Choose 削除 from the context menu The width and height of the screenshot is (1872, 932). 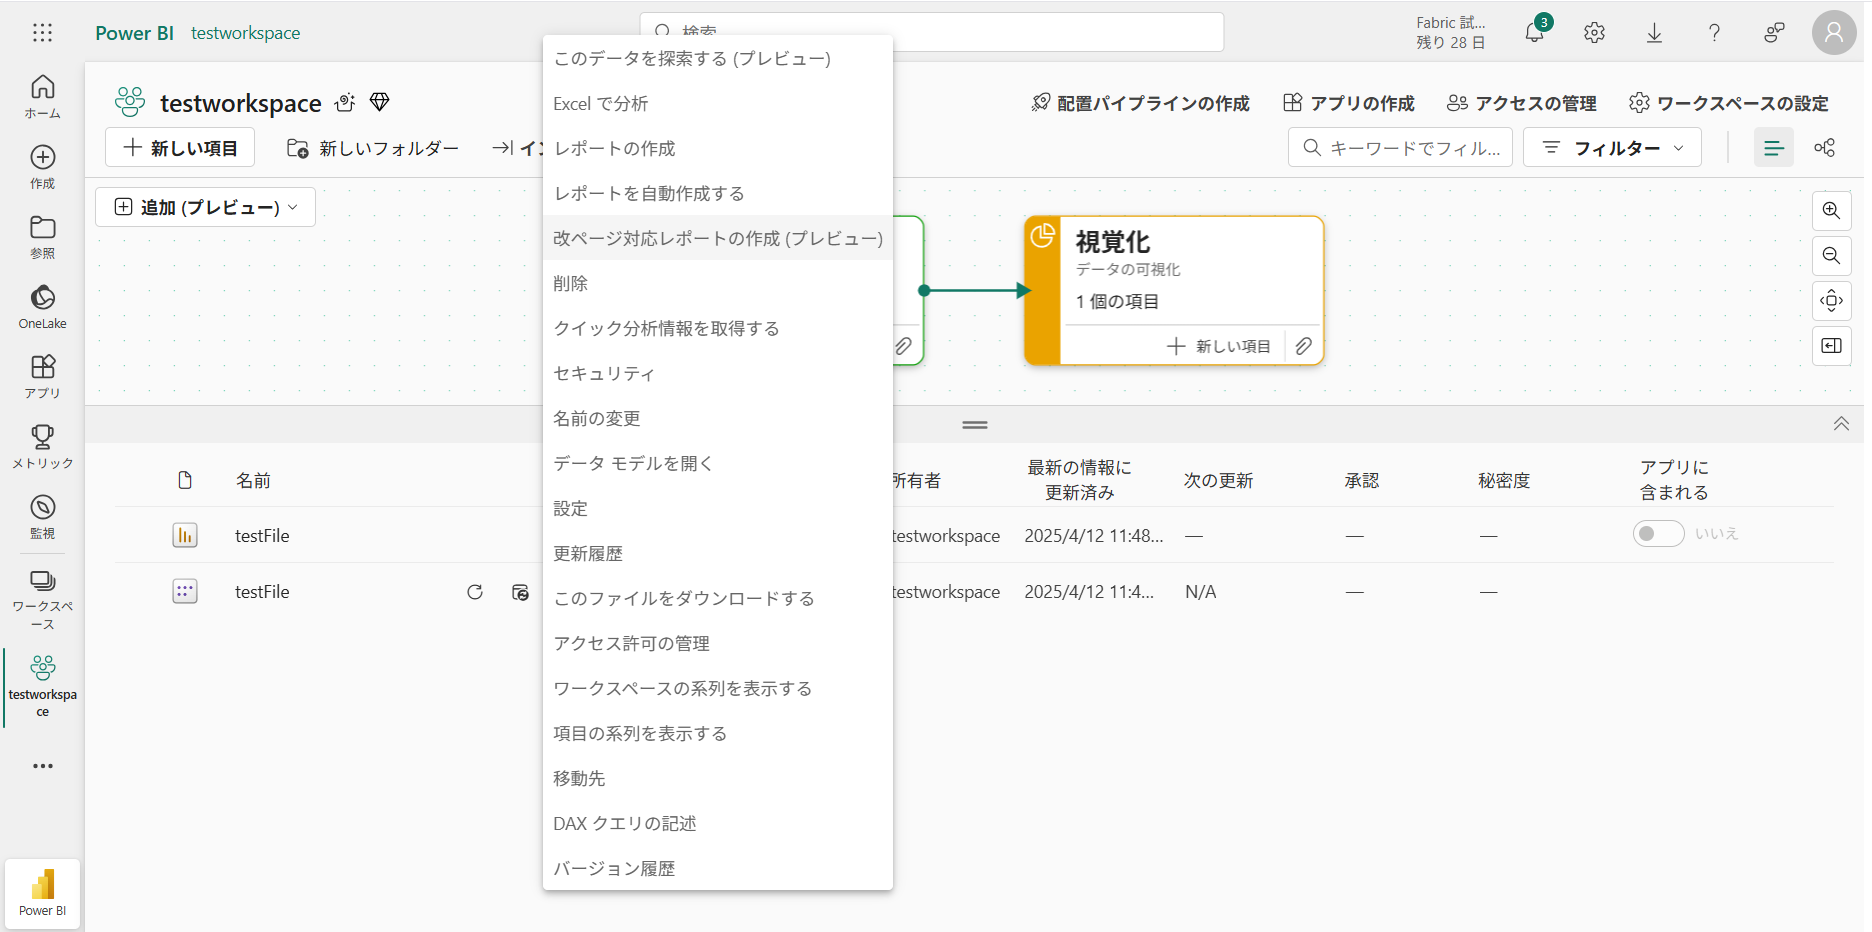718,283
